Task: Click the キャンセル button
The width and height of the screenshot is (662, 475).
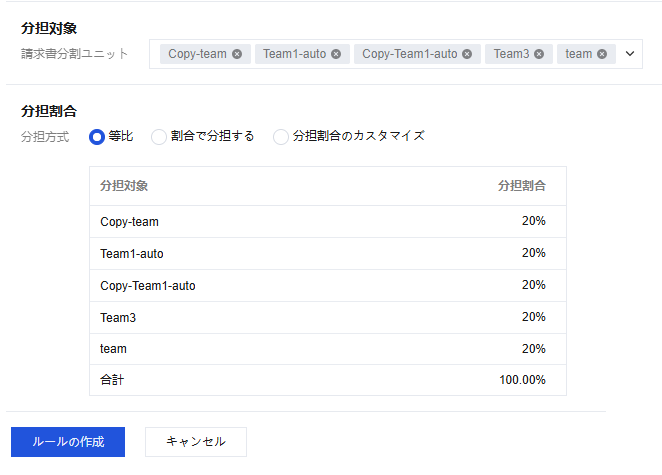Action: (x=196, y=441)
